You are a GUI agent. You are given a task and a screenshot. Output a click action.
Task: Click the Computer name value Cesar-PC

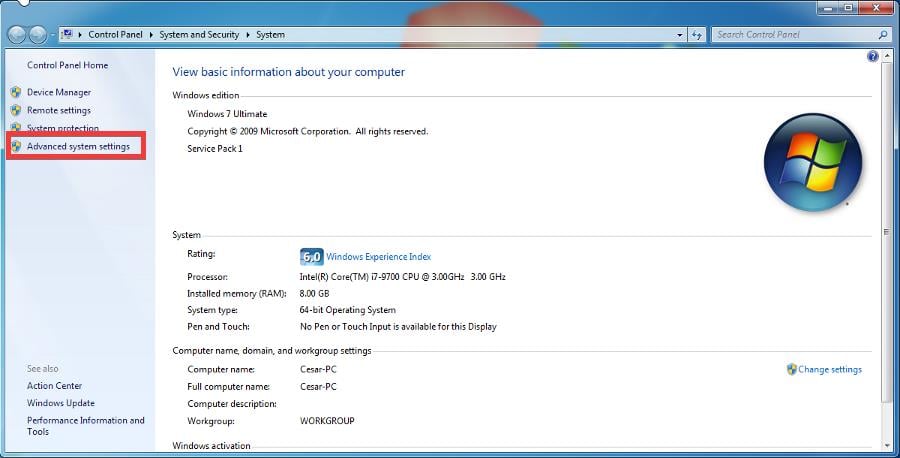[318, 369]
